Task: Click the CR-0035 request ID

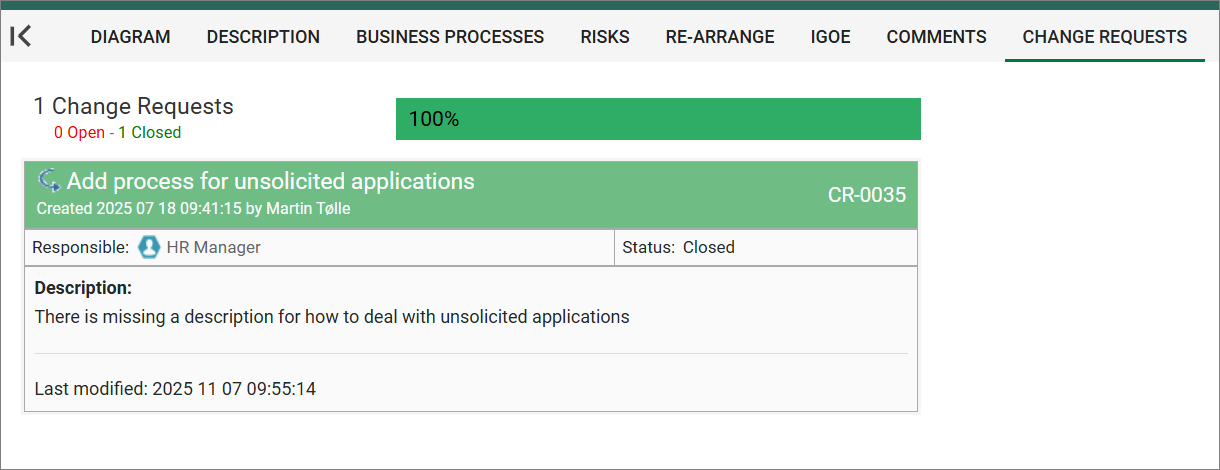Action: tap(866, 195)
